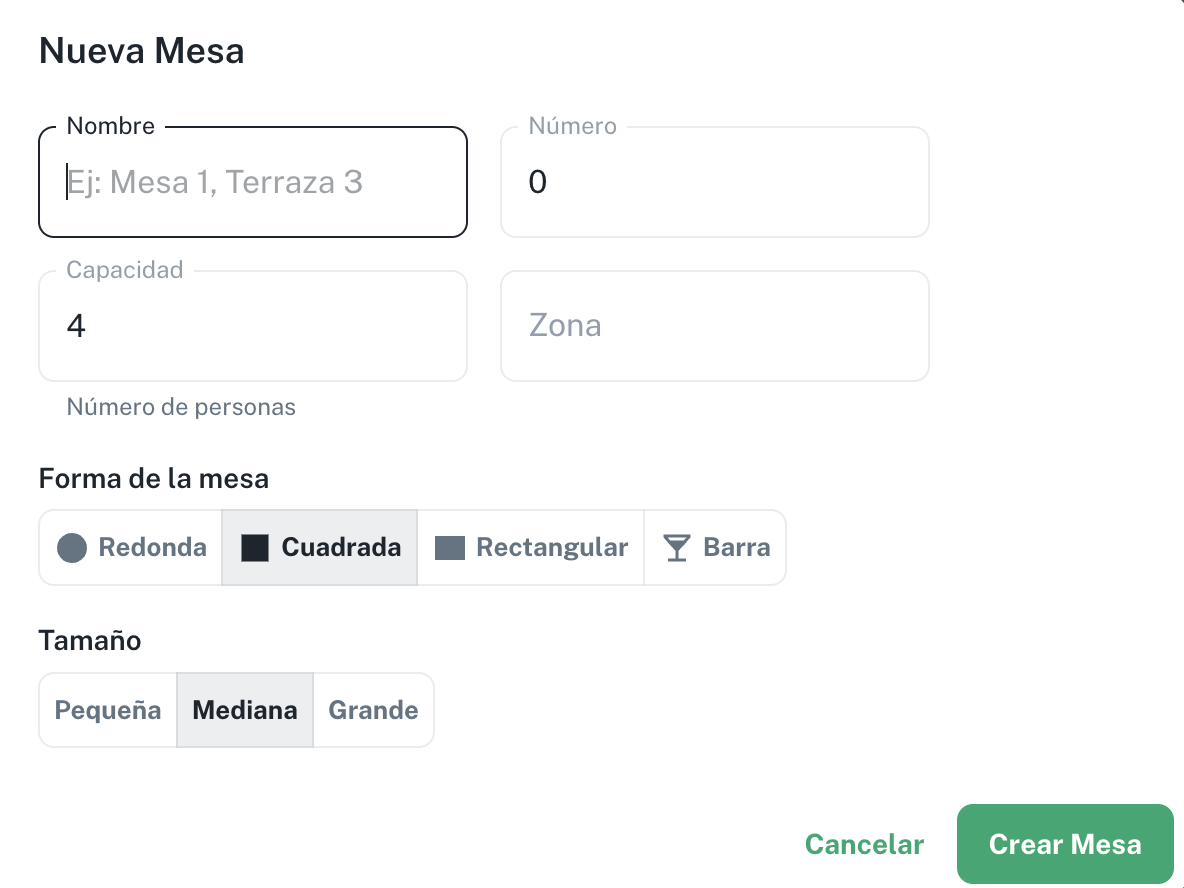Click the 'Número de personas' helper text
The width and height of the screenshot is (1184, 888).
click(181, 407)
